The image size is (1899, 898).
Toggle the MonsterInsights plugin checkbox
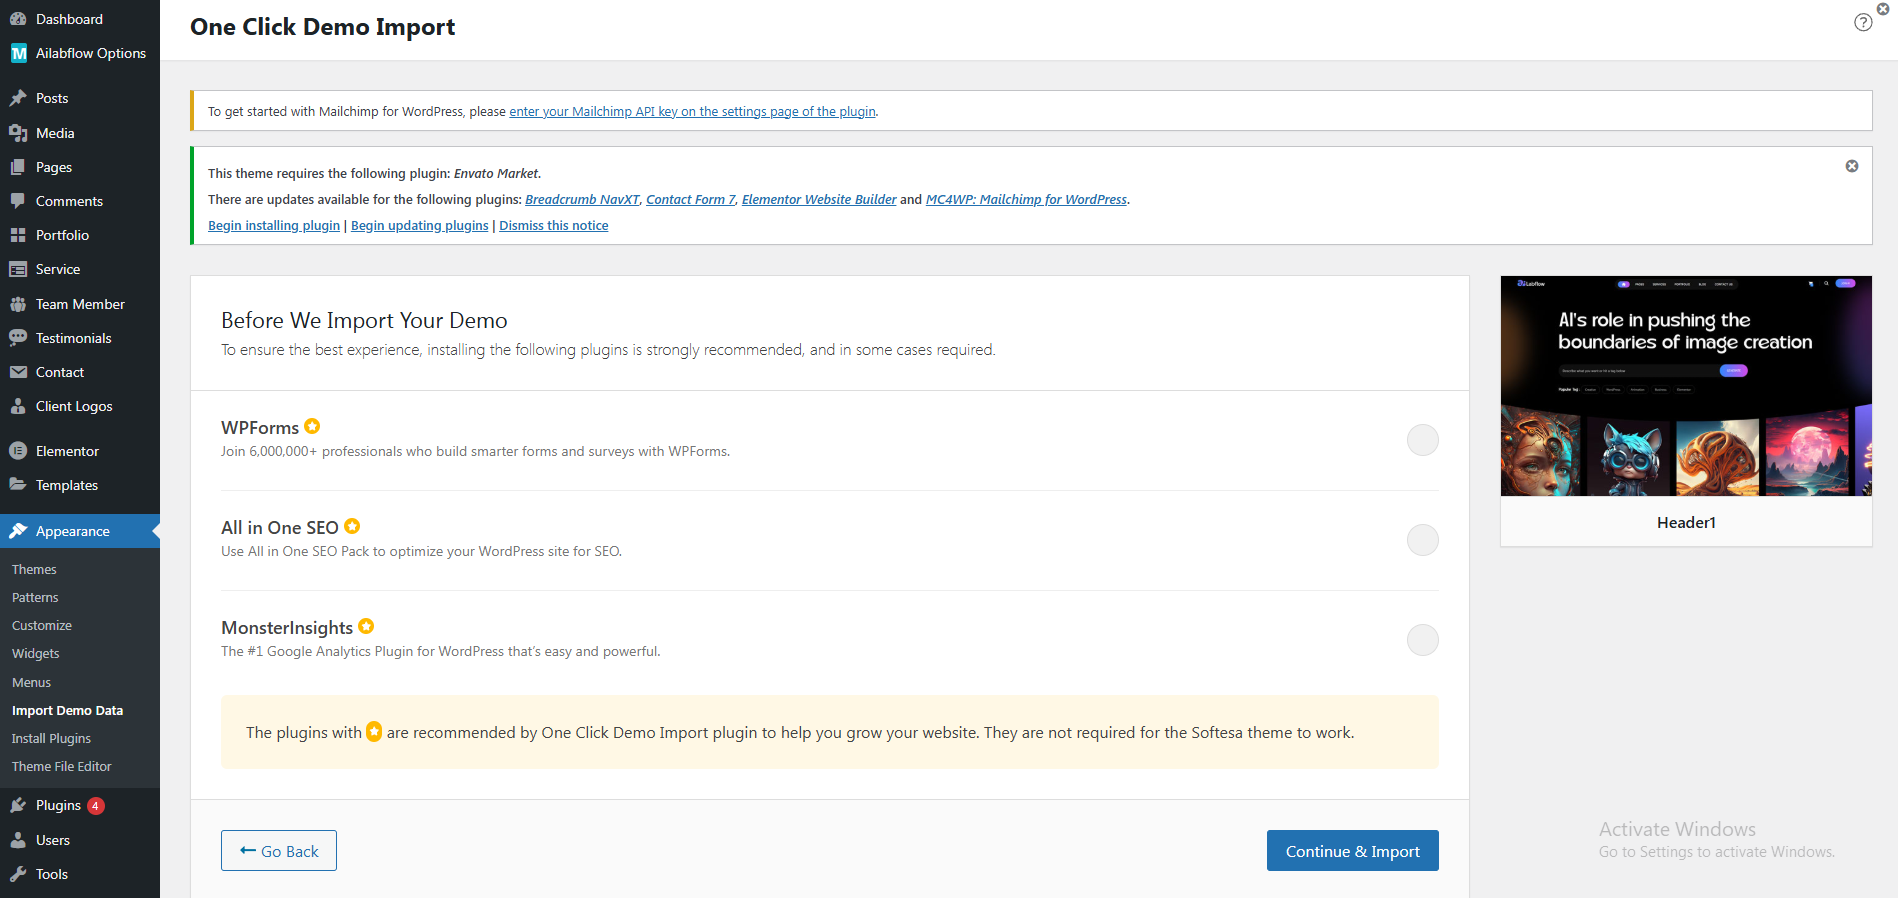(x=1422, y=640)
